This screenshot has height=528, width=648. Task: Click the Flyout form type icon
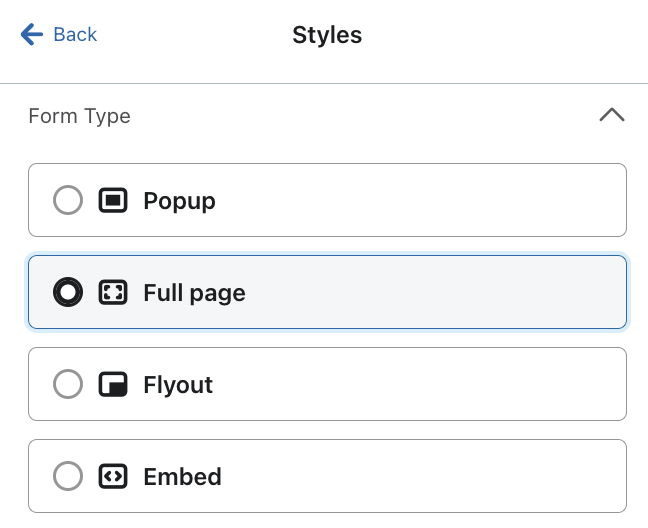coord(113,384)
